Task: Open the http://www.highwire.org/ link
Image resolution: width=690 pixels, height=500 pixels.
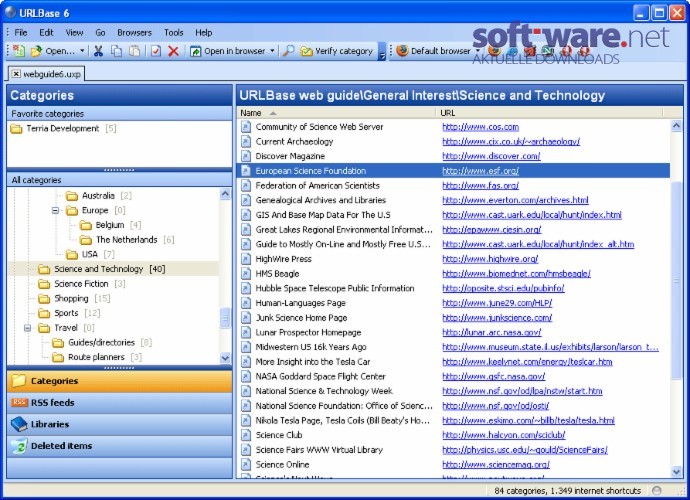Action: click(x=490, y=259)
